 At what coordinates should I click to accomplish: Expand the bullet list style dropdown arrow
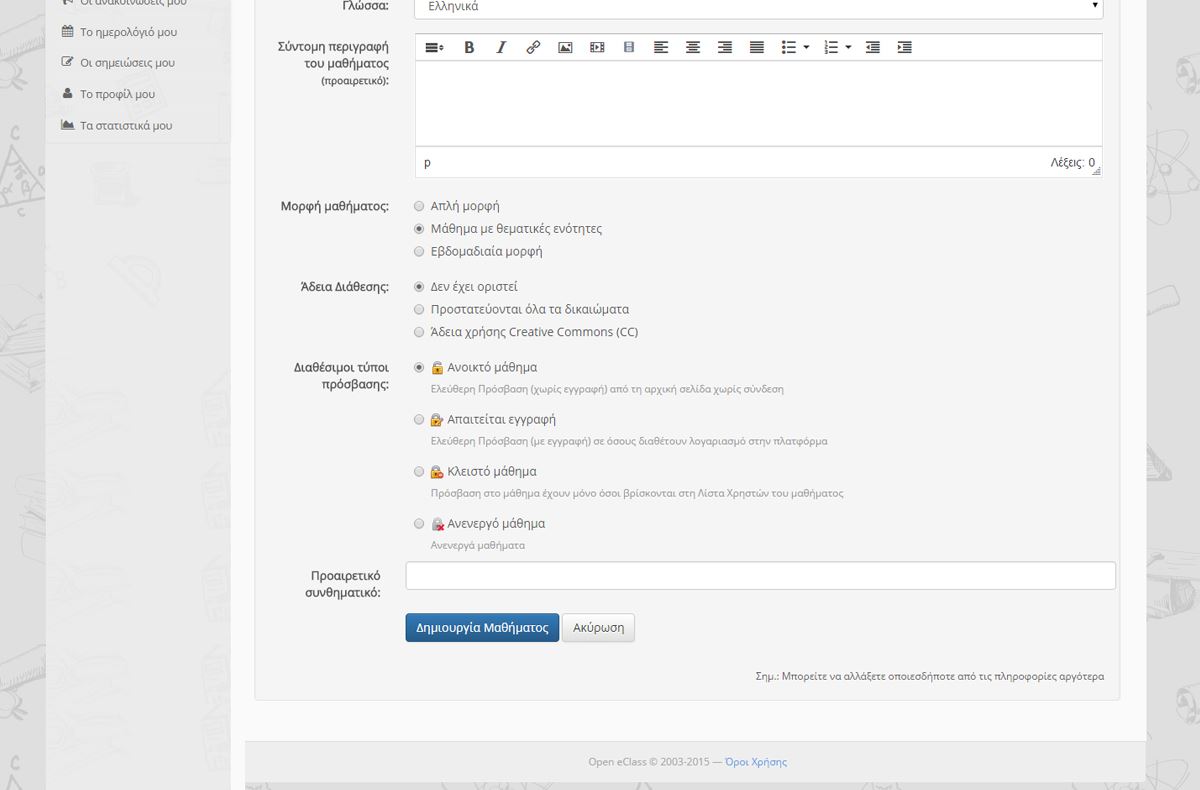point(806,47)
